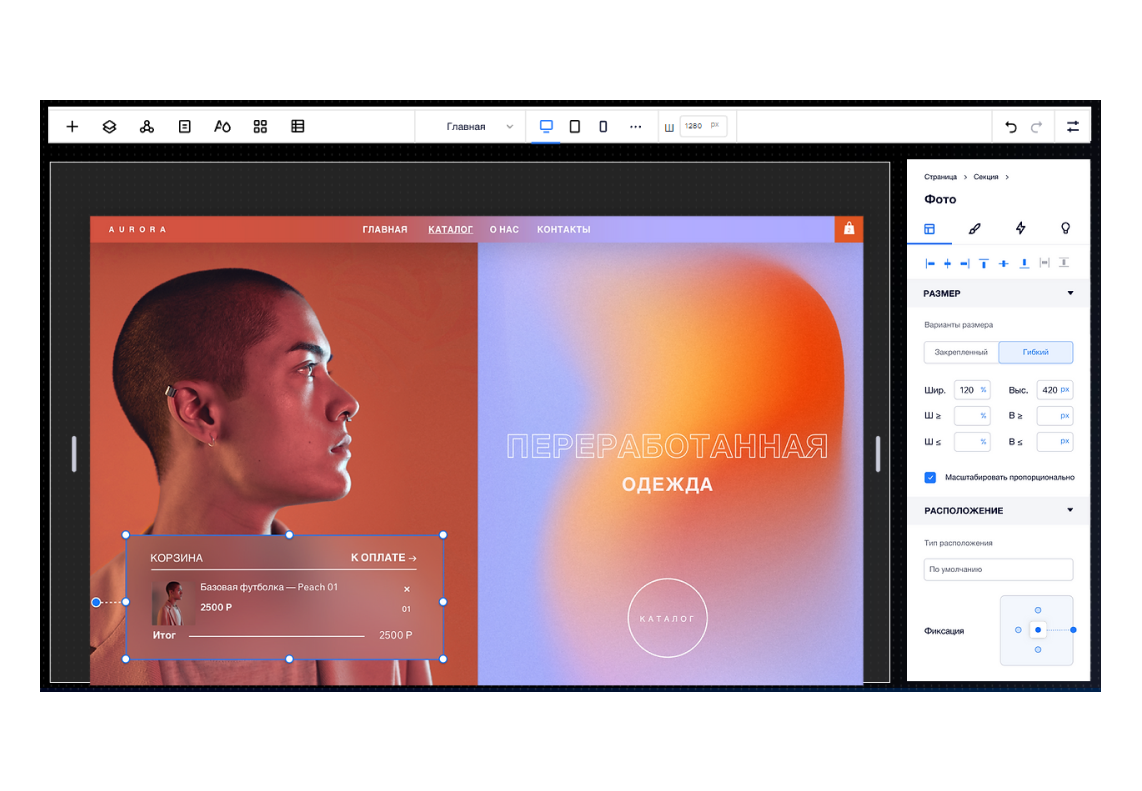This screenshot has width=1142, height=791.
Task: Select left fixation point
Action: (1018, 630)
